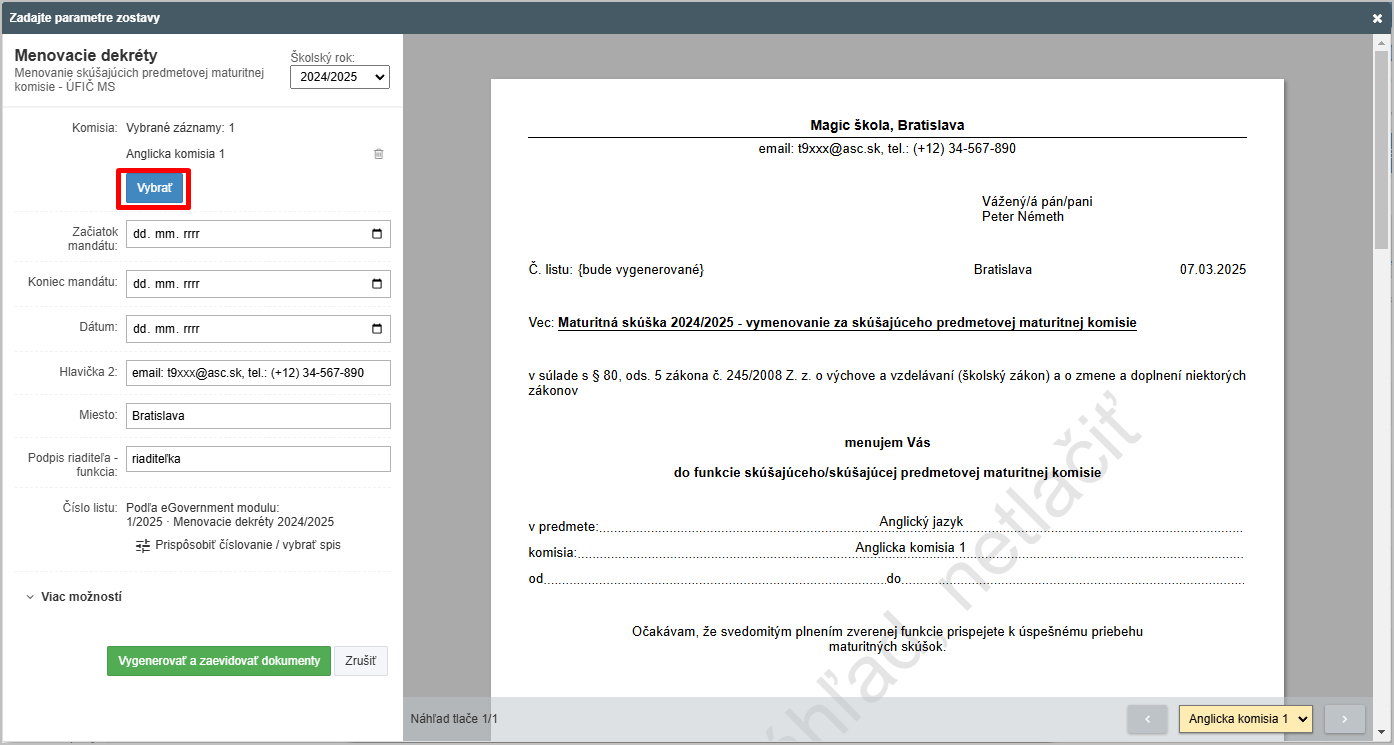1394x745 pixels.
Task: Click the Náhľad tlače 1/1 label
Action: [x=454, y=719]
